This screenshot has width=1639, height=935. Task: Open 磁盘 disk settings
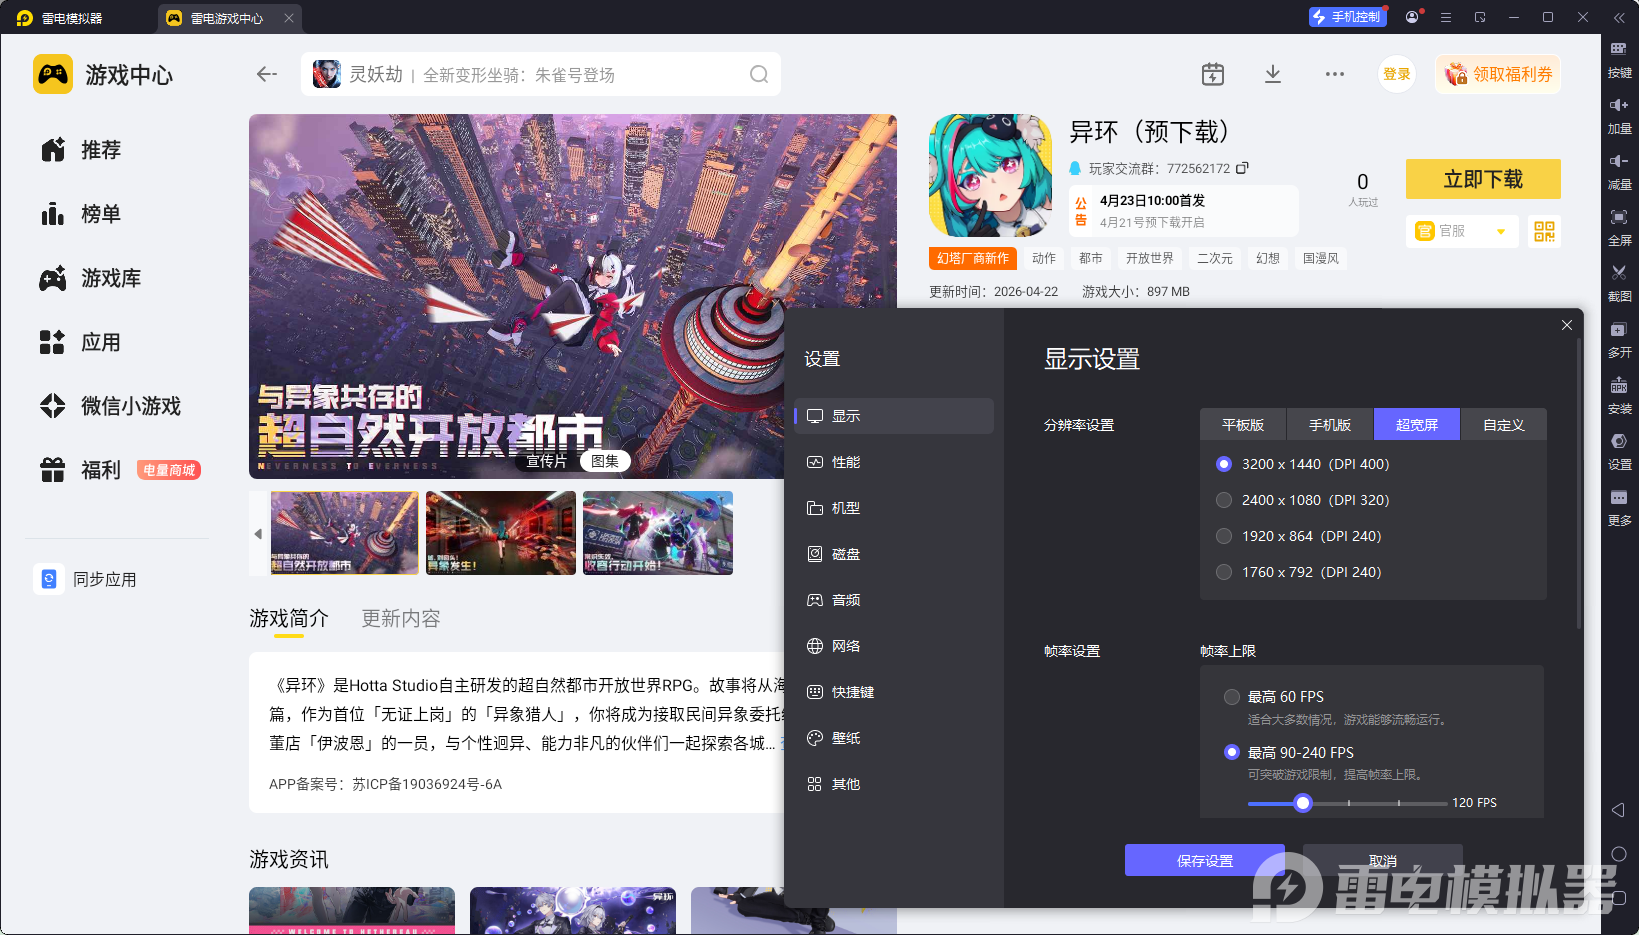point(894,554)
